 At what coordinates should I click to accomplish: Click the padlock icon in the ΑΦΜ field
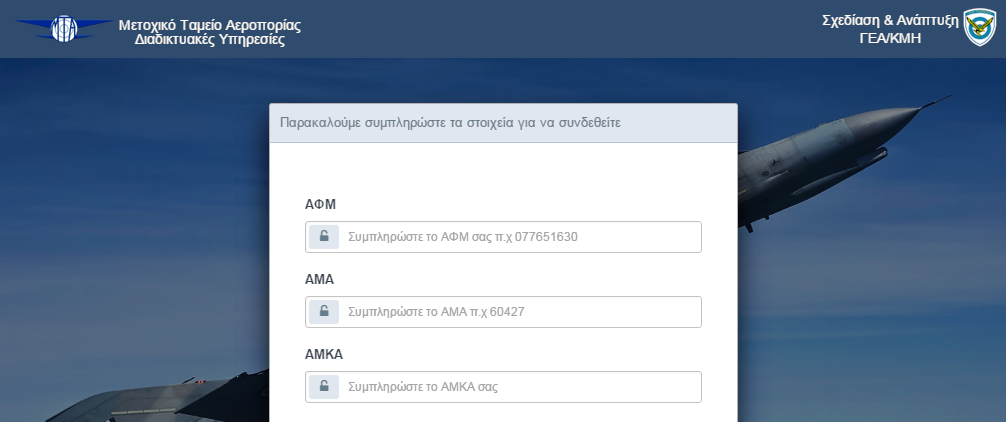point(323,237)
